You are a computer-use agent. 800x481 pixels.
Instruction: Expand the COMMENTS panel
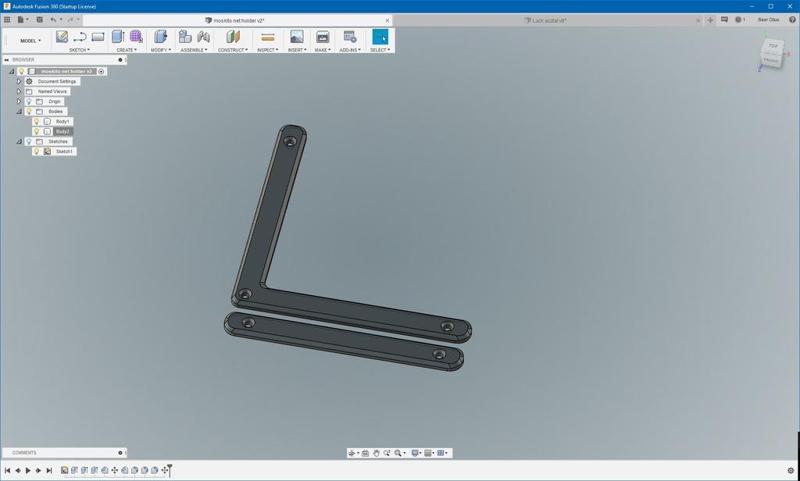point(120,452)
